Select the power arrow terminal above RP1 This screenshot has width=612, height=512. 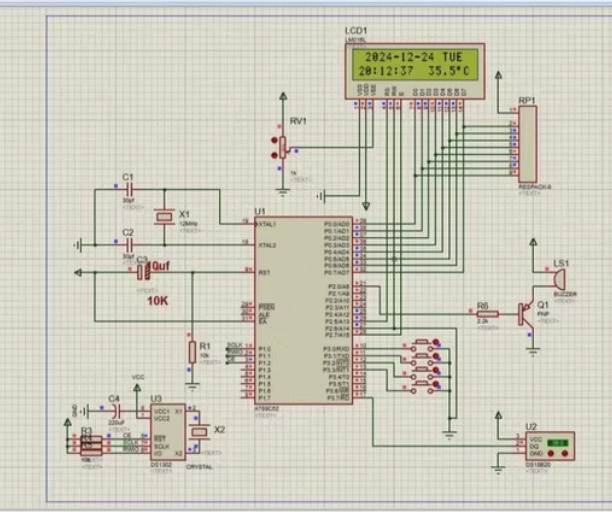(x=498, y=75)
